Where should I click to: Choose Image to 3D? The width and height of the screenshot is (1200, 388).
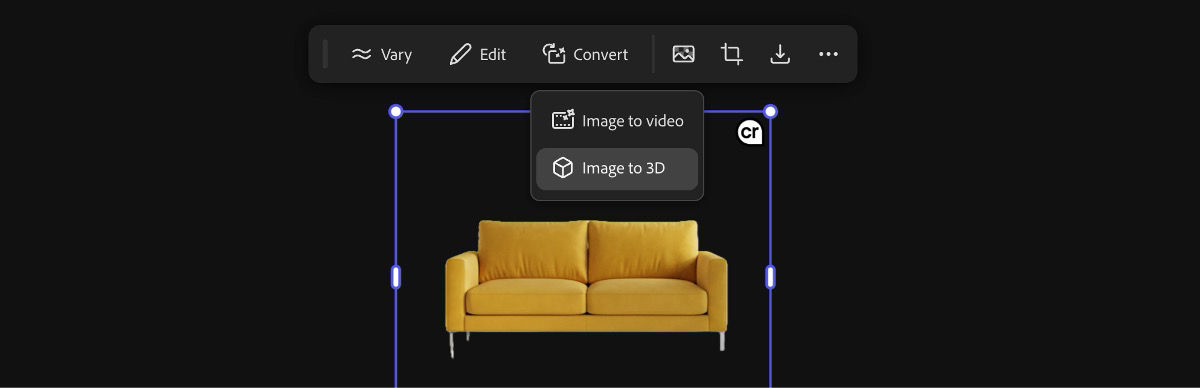(x=617, y=168)
